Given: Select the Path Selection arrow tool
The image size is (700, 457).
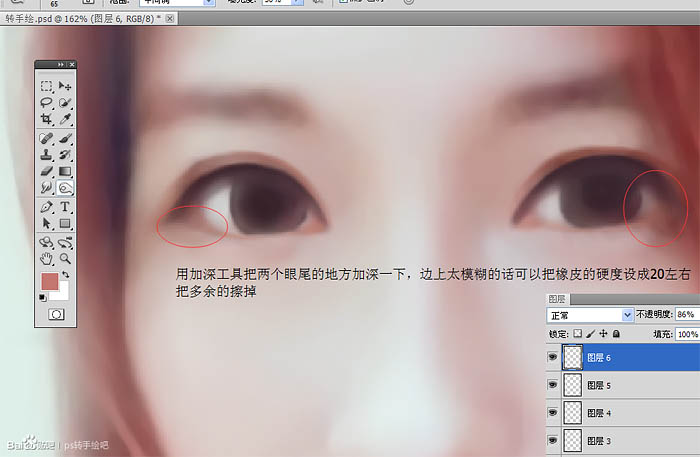Looking at the screenshot, I should pyautogui.click(x=46, y=223).
